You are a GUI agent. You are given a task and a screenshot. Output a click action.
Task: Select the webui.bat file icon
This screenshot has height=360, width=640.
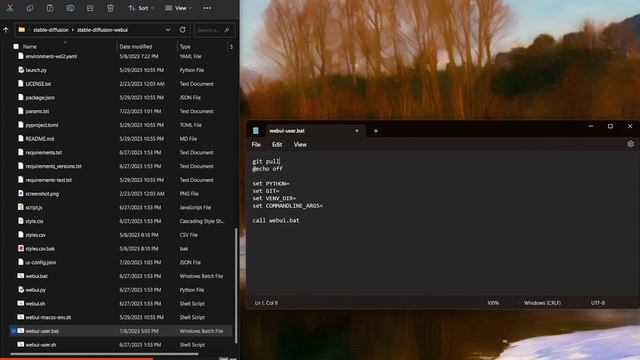click(x=21, y=276)
